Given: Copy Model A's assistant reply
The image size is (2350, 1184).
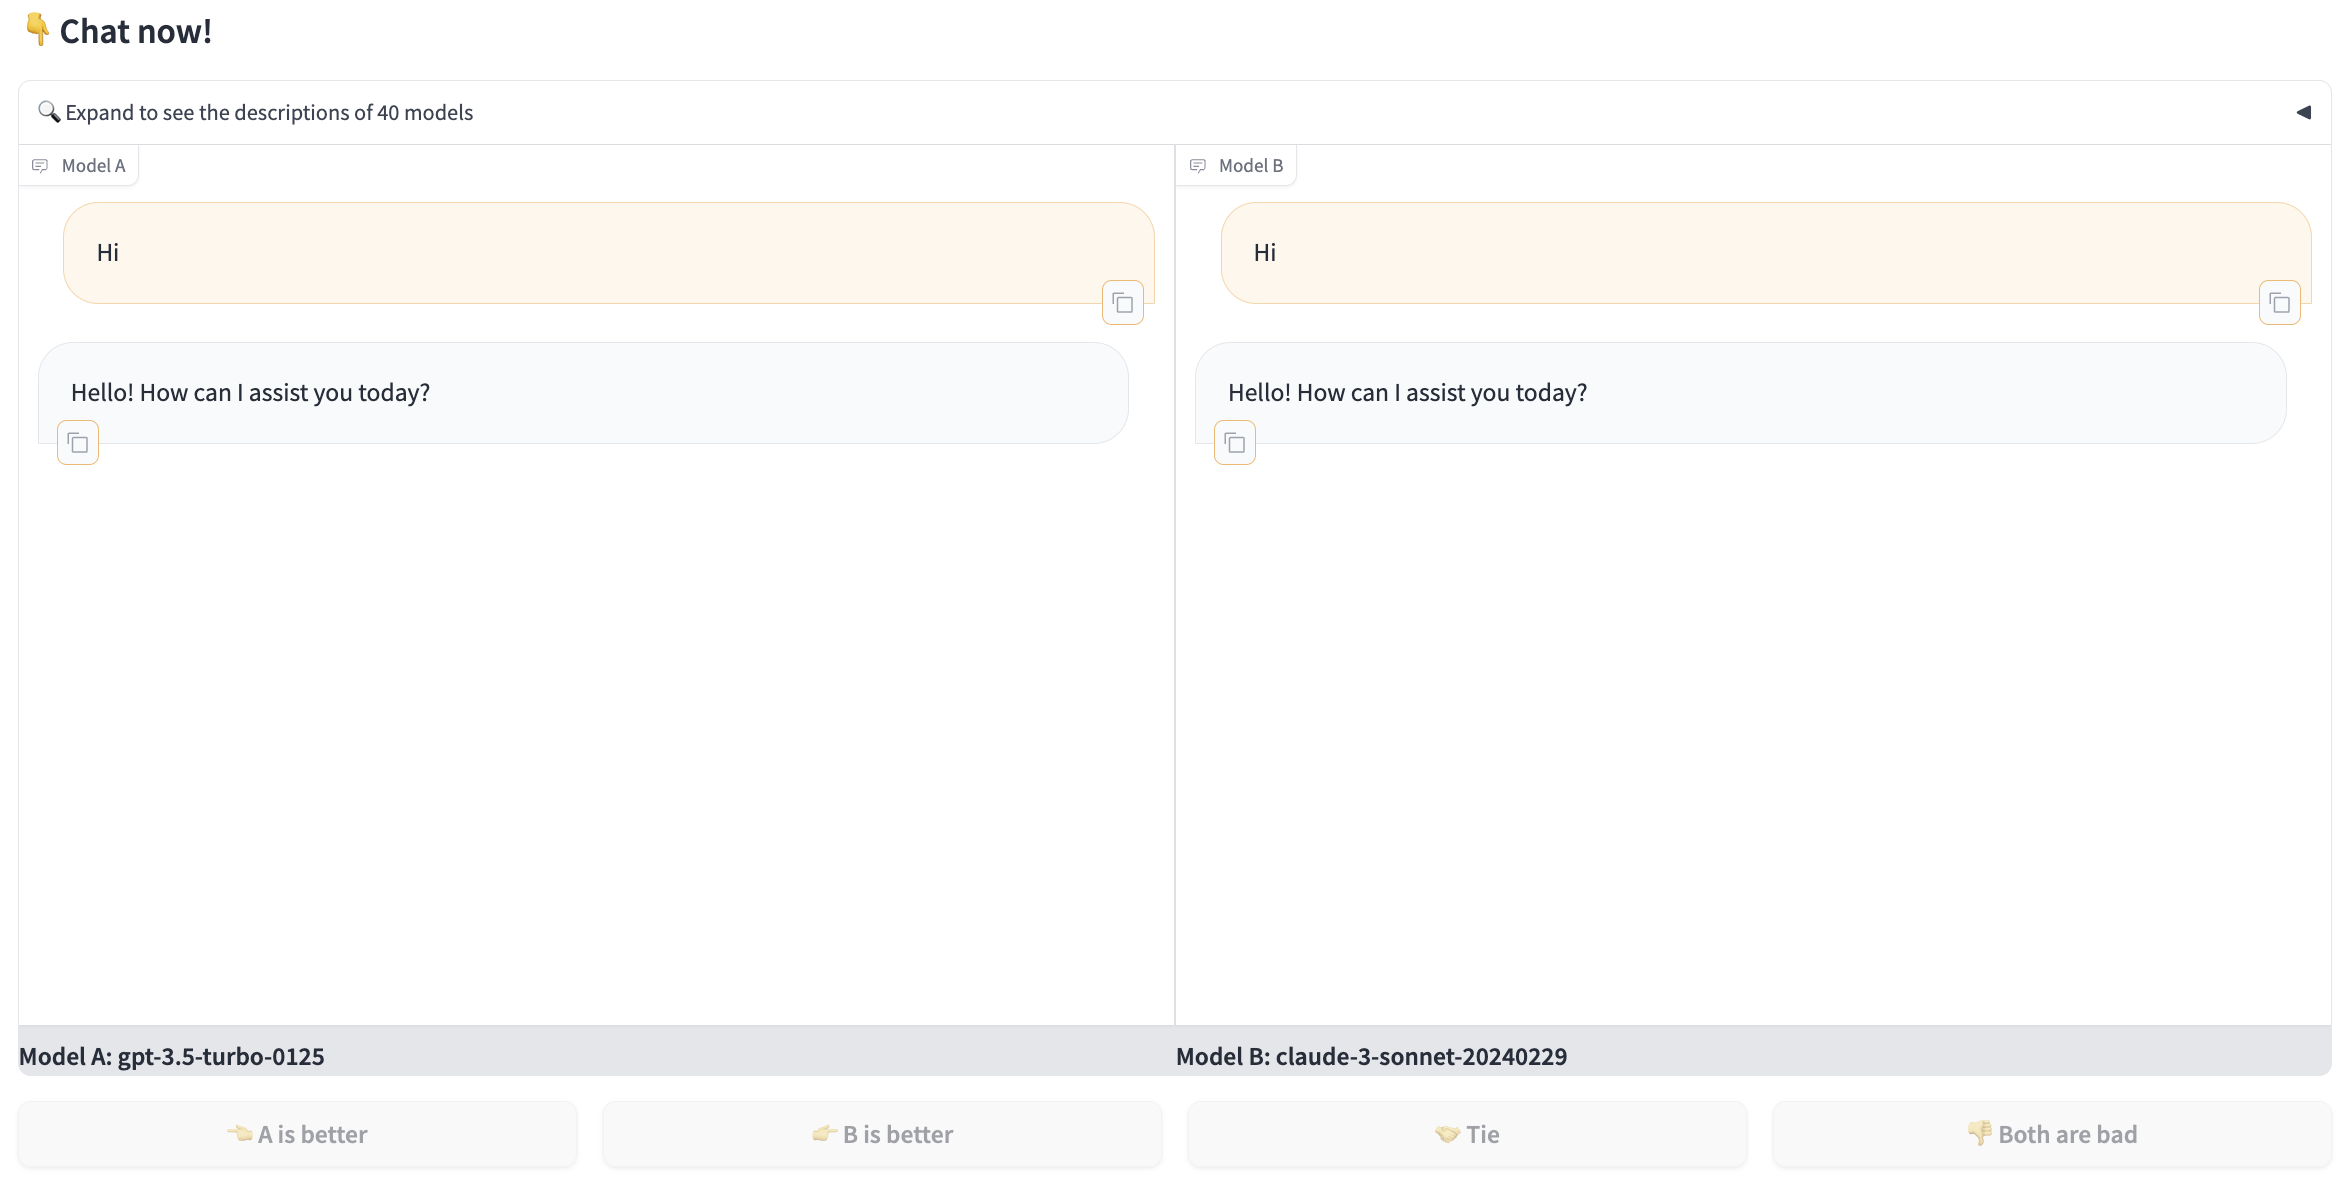Looking at the screenshot, I should pyautogui.click(x=78, y=443).
